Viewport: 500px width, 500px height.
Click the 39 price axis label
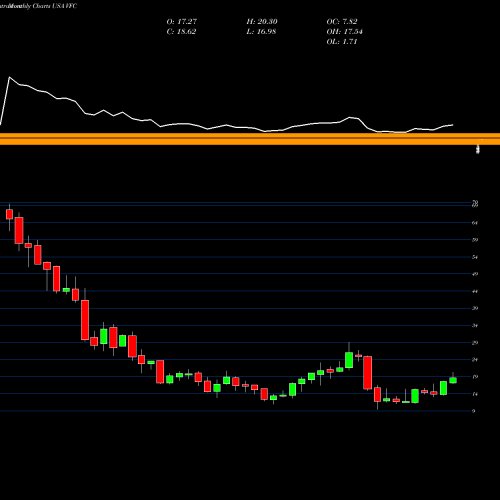(x=475, y=308)
